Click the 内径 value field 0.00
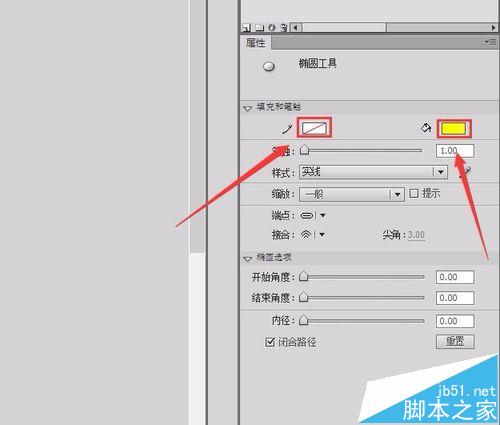Screen dimensions: 500x425 pos(455,321)
